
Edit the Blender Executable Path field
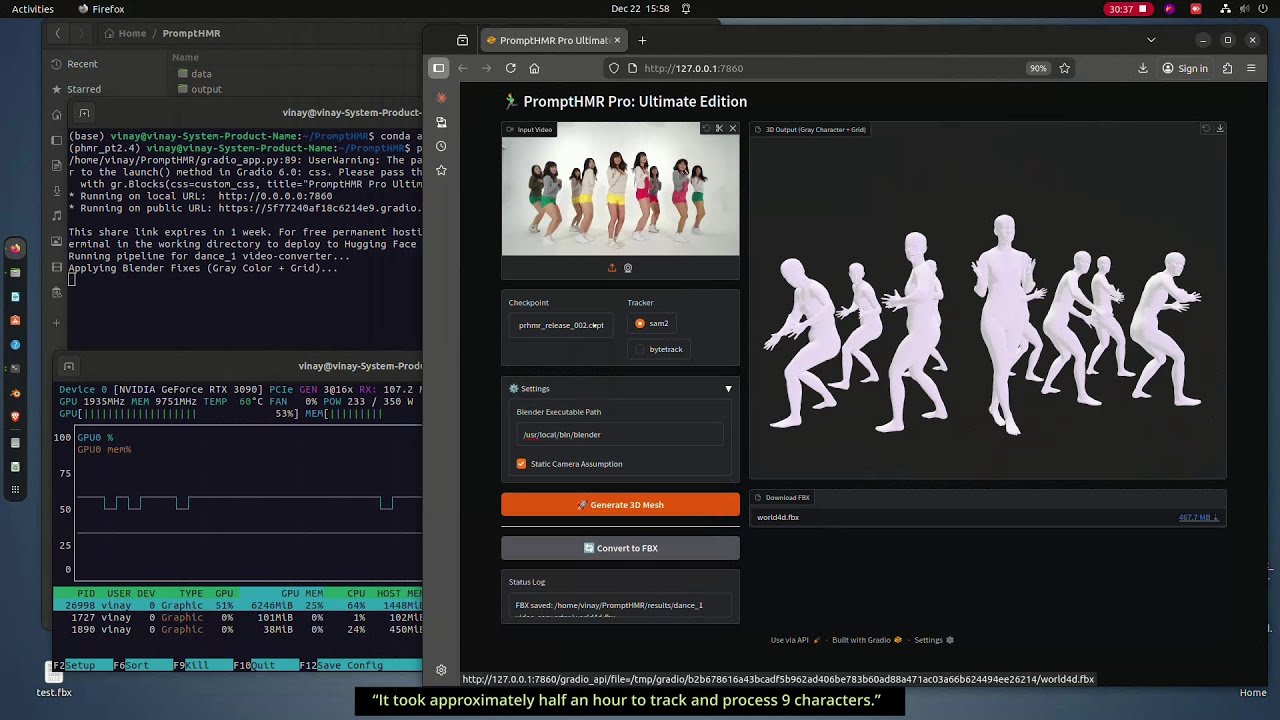620,435
